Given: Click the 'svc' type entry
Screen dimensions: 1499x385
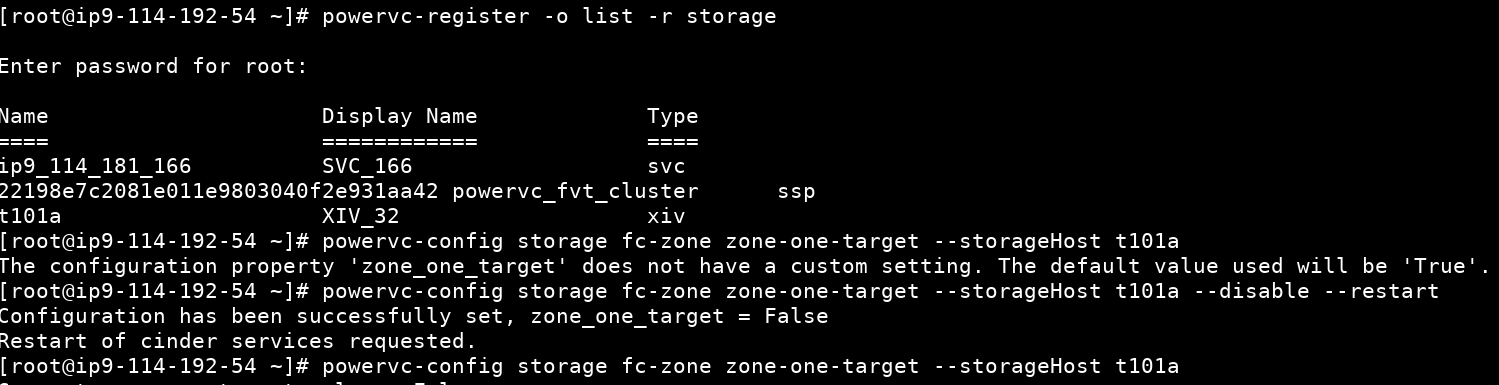Looking at the screenshot, I should click(x=666, y=166).
